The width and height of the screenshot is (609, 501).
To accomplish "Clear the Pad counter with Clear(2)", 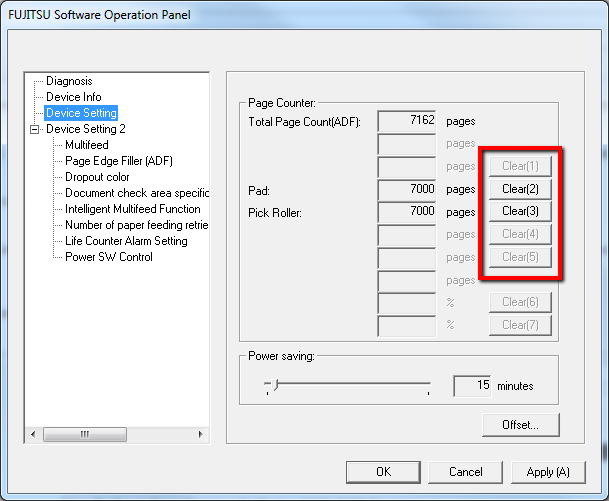I will coord(520,189).
